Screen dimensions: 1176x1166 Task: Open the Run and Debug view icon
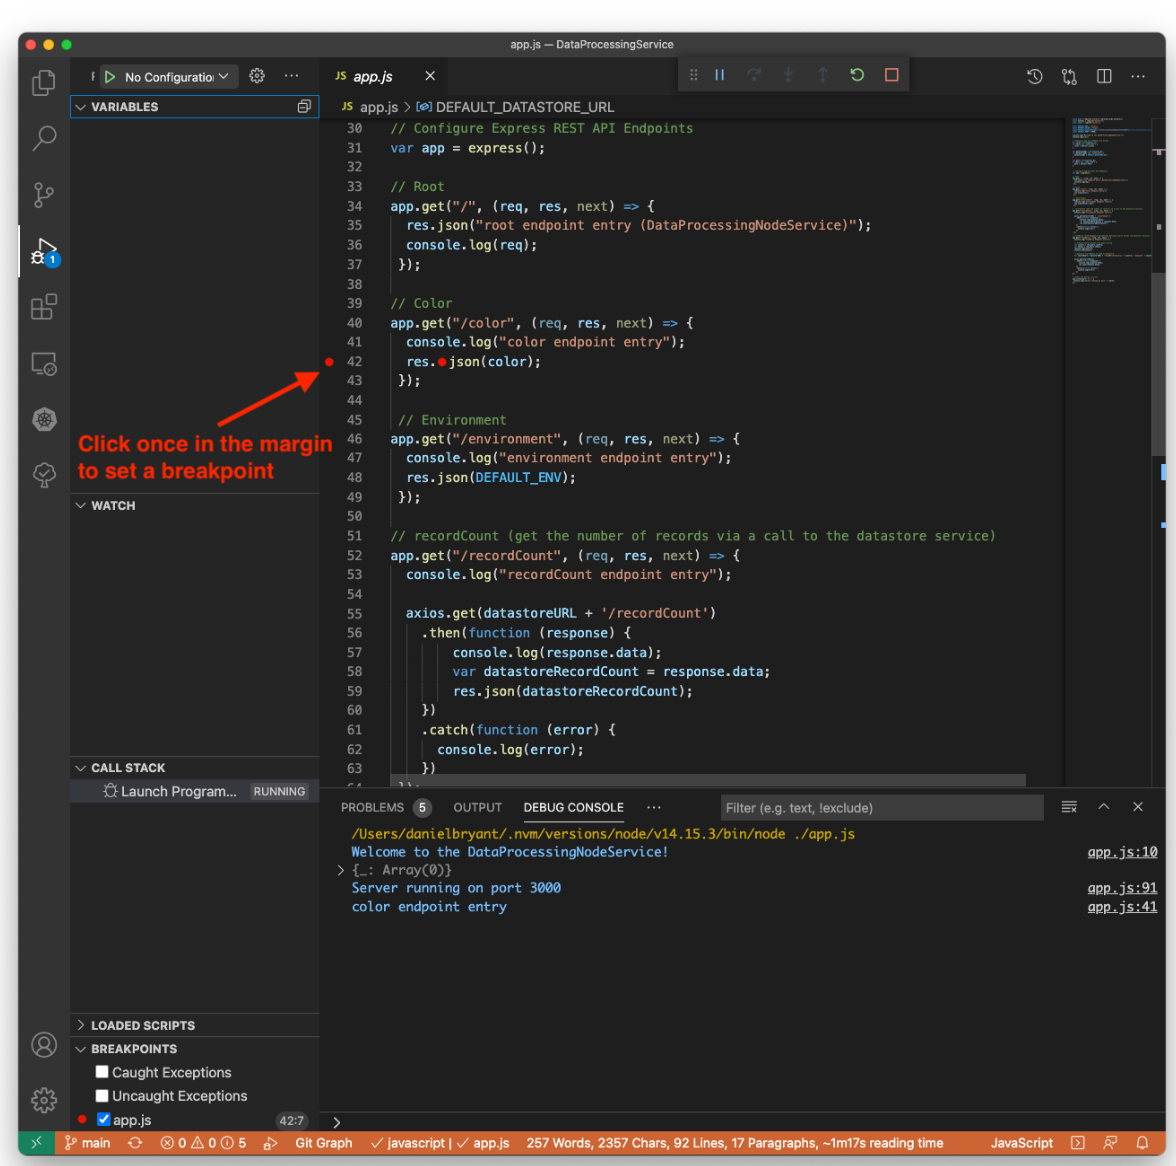[44, 251]
